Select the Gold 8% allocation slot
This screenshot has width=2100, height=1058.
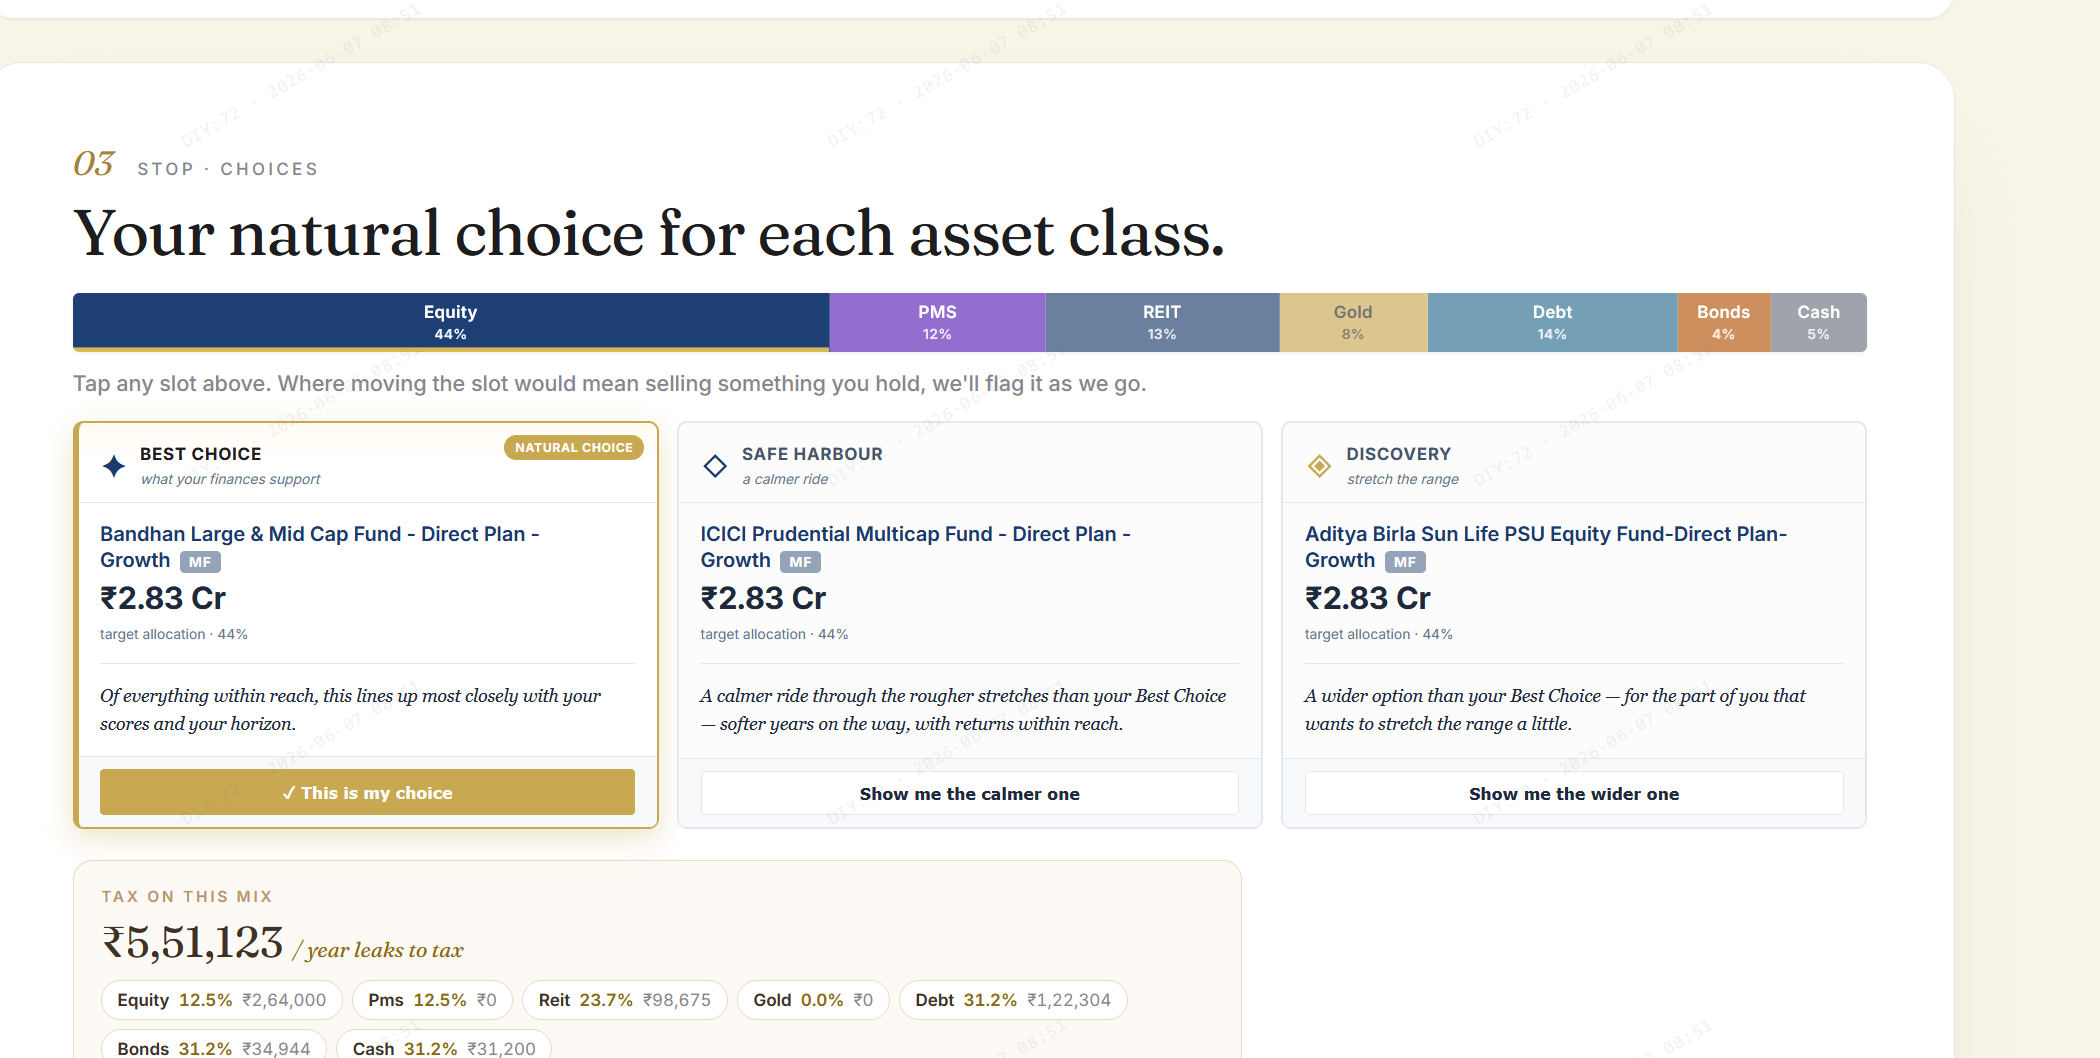(x=1353, y=322)
